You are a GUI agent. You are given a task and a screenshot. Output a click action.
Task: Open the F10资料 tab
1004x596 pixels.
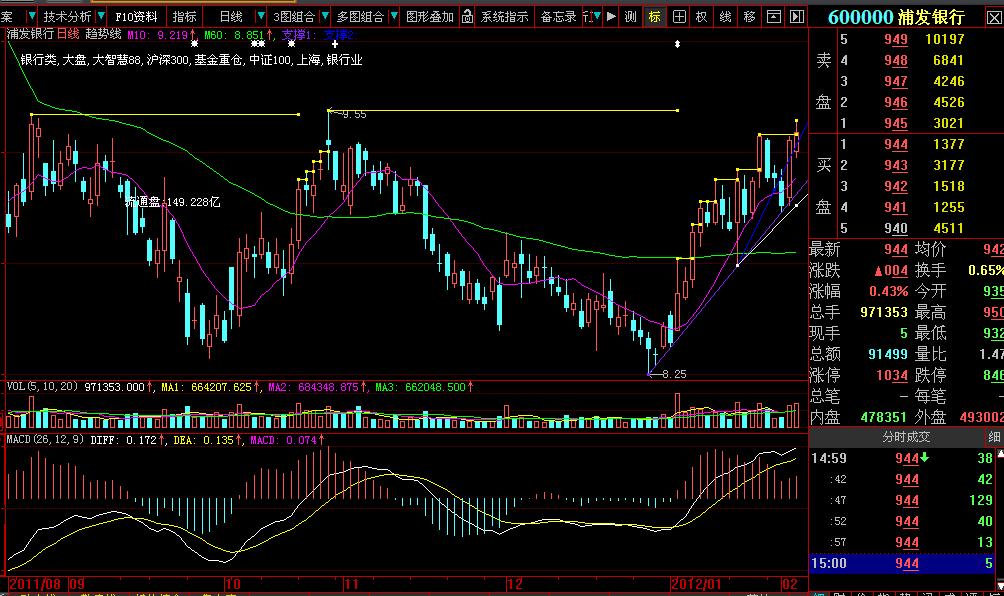(136, 17)
